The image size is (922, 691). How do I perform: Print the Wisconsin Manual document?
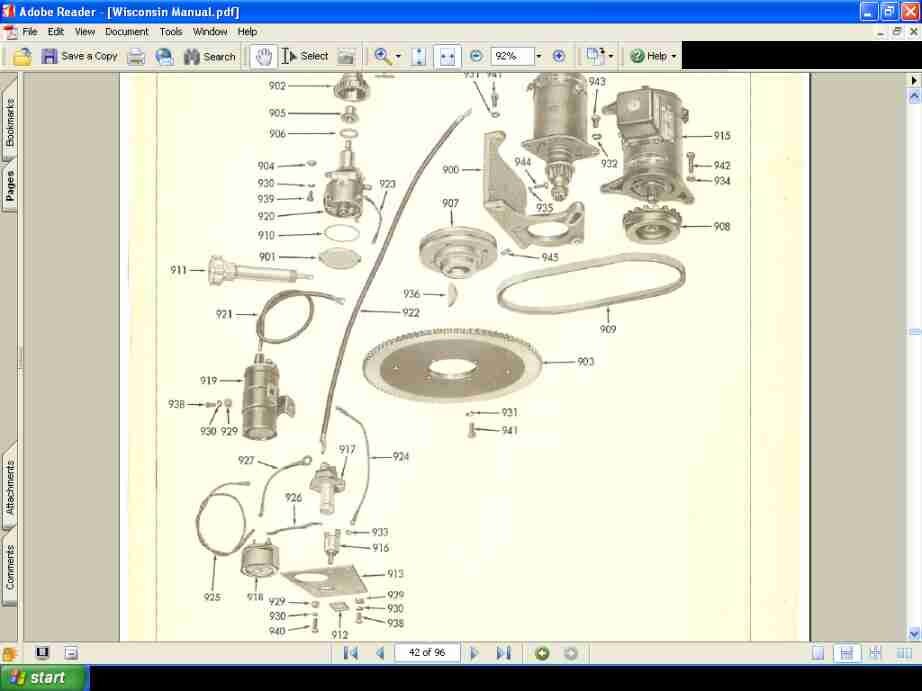tap(135, 56)
